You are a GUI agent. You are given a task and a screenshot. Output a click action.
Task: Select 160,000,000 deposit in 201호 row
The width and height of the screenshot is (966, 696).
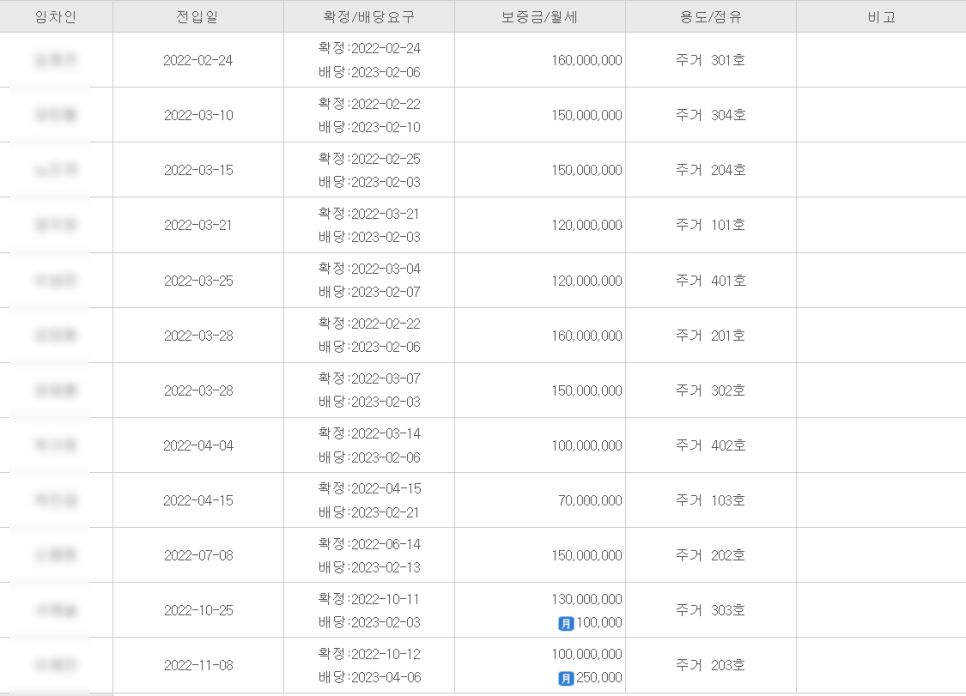586,336
